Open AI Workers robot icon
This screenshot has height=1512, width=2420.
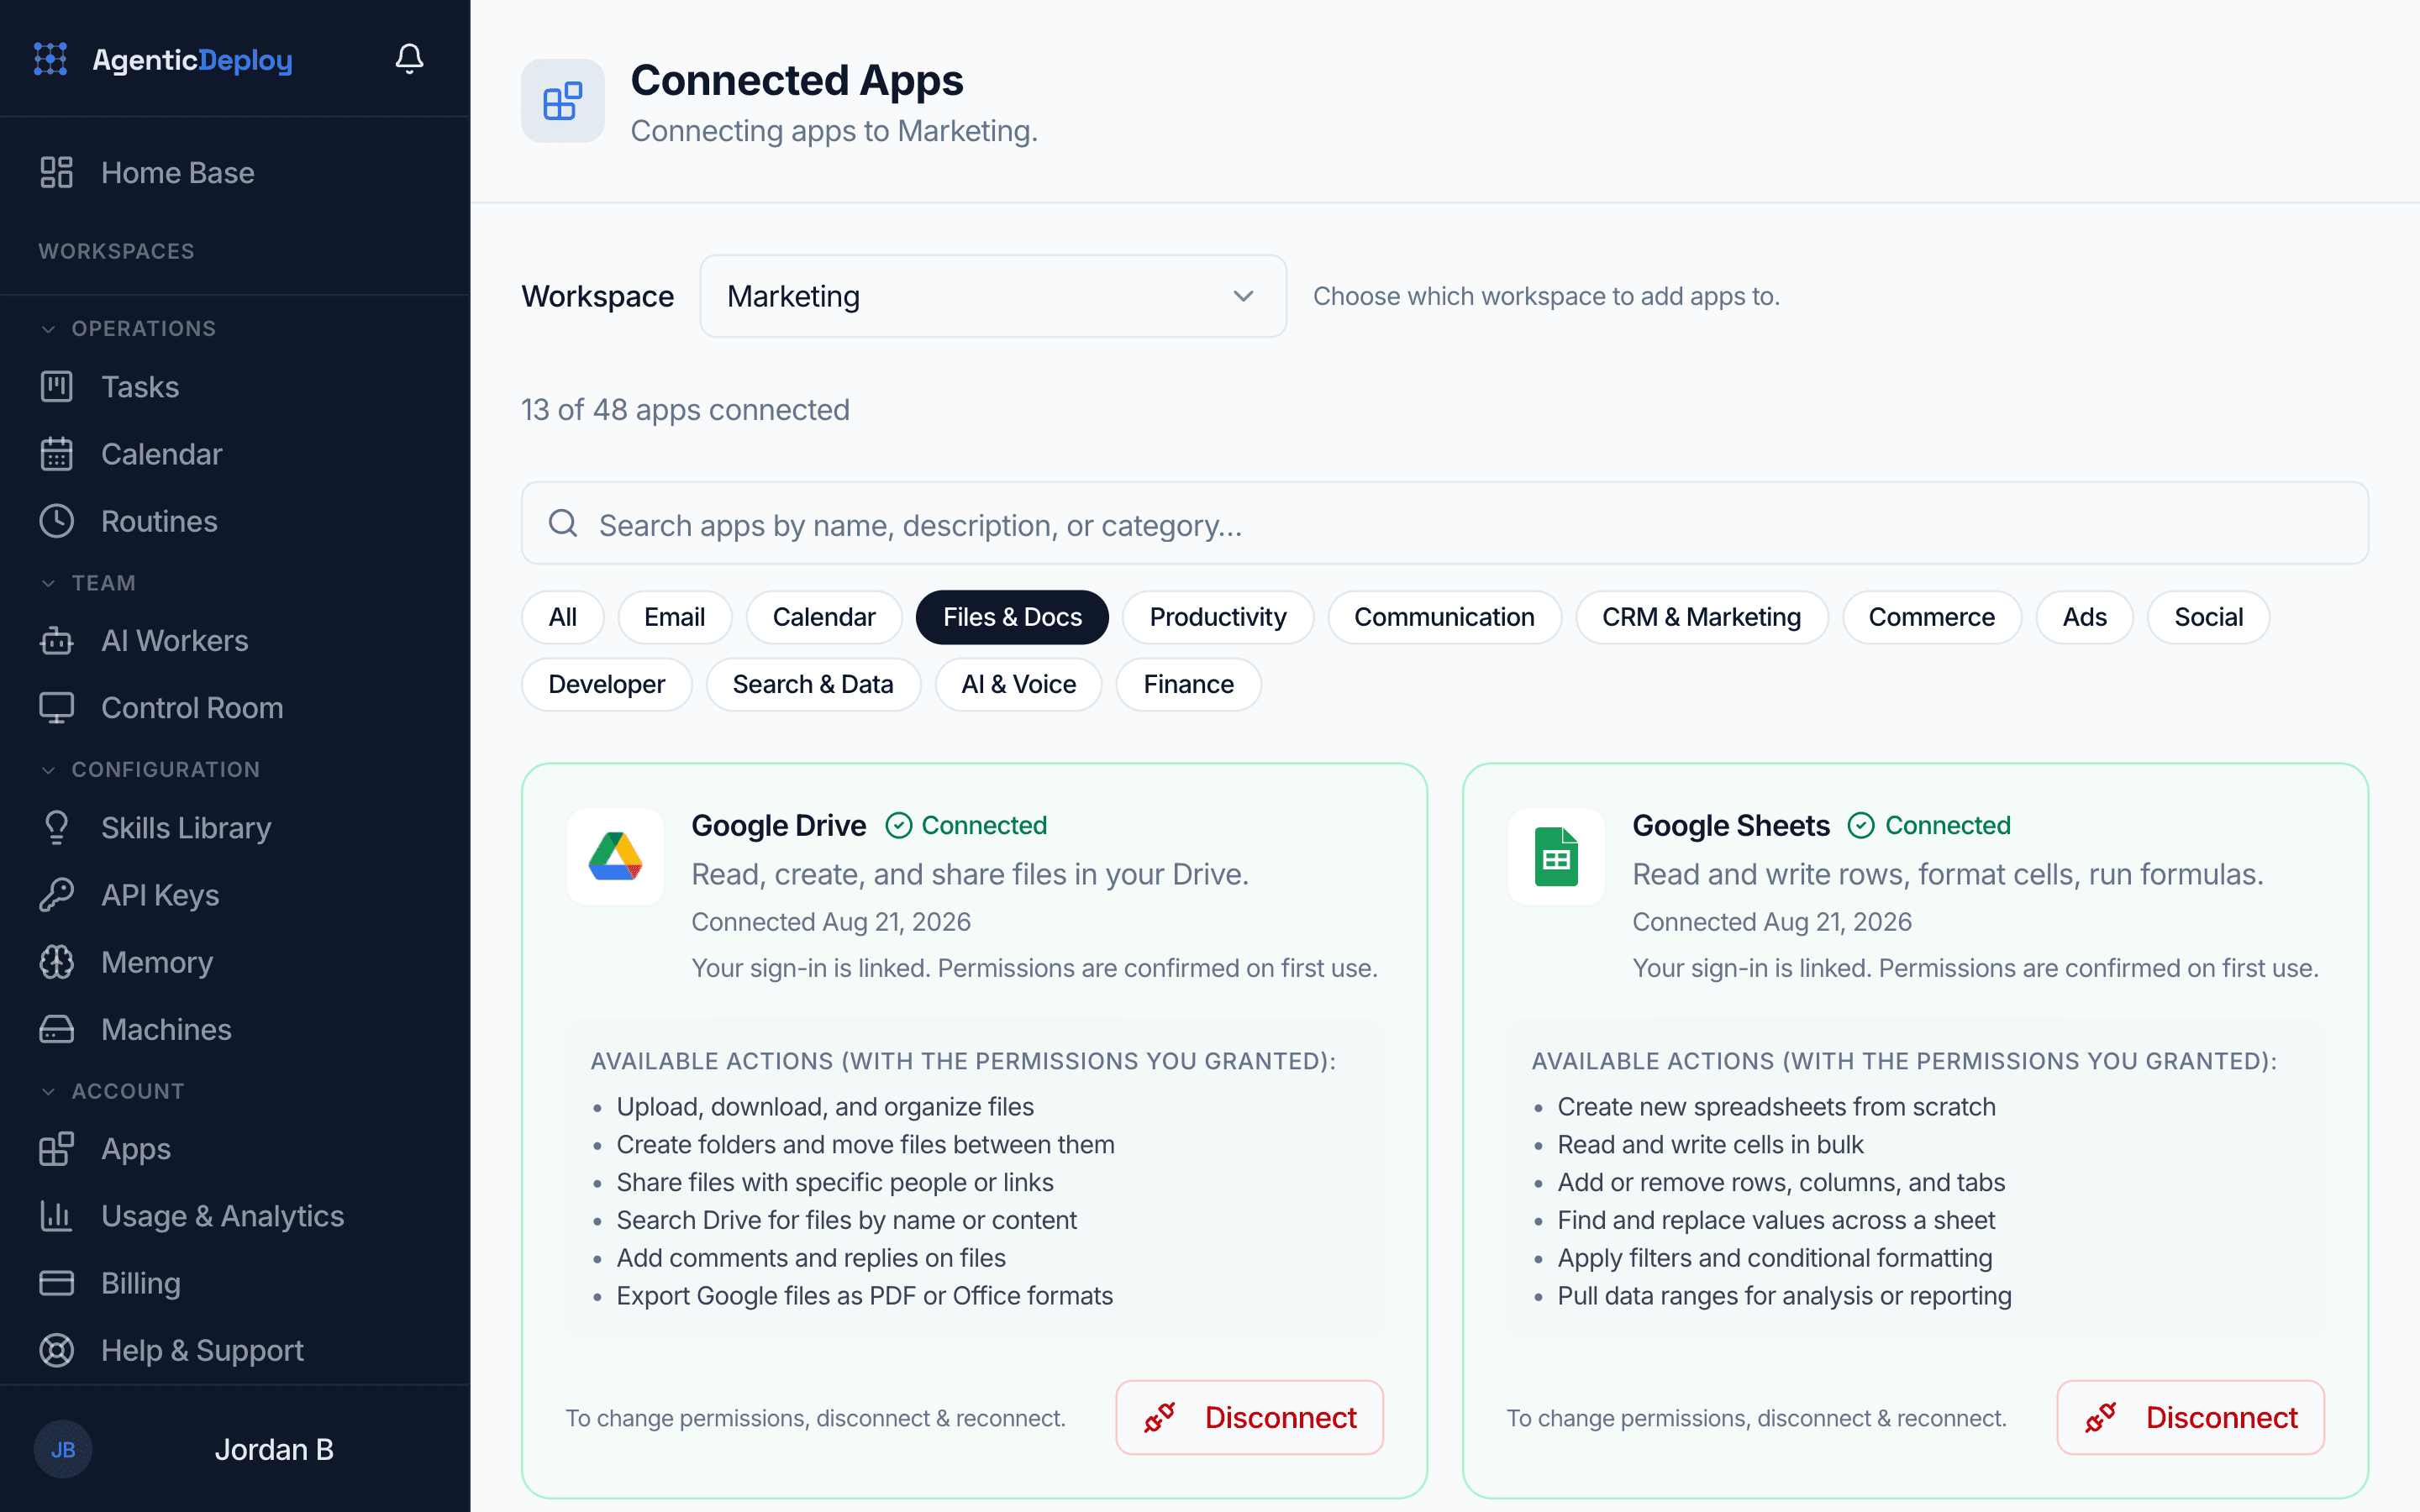(x=57, y=640)
